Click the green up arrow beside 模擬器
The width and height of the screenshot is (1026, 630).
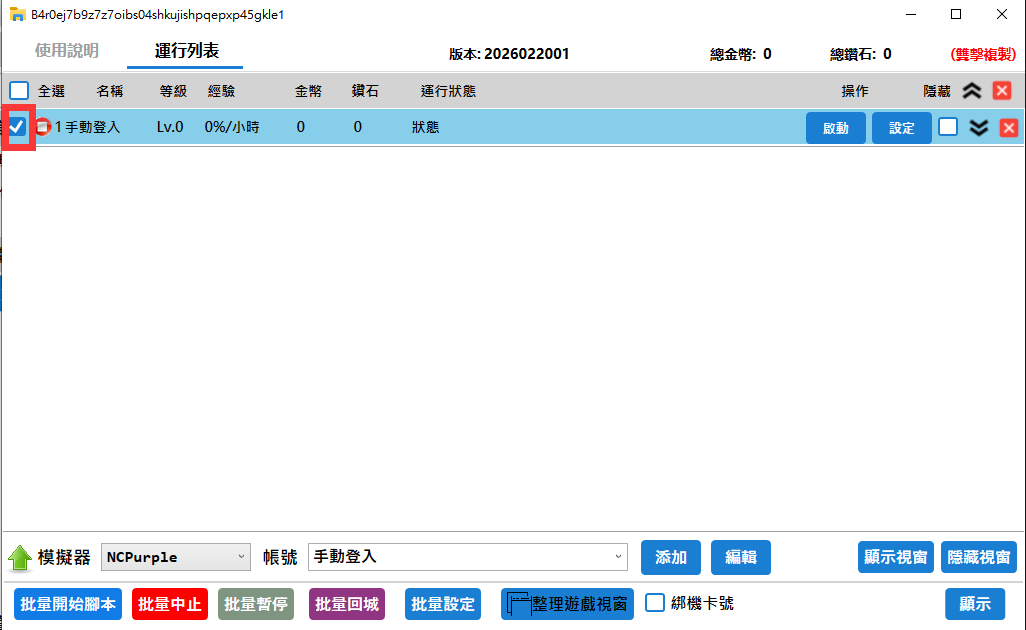[x=20, y=558]
